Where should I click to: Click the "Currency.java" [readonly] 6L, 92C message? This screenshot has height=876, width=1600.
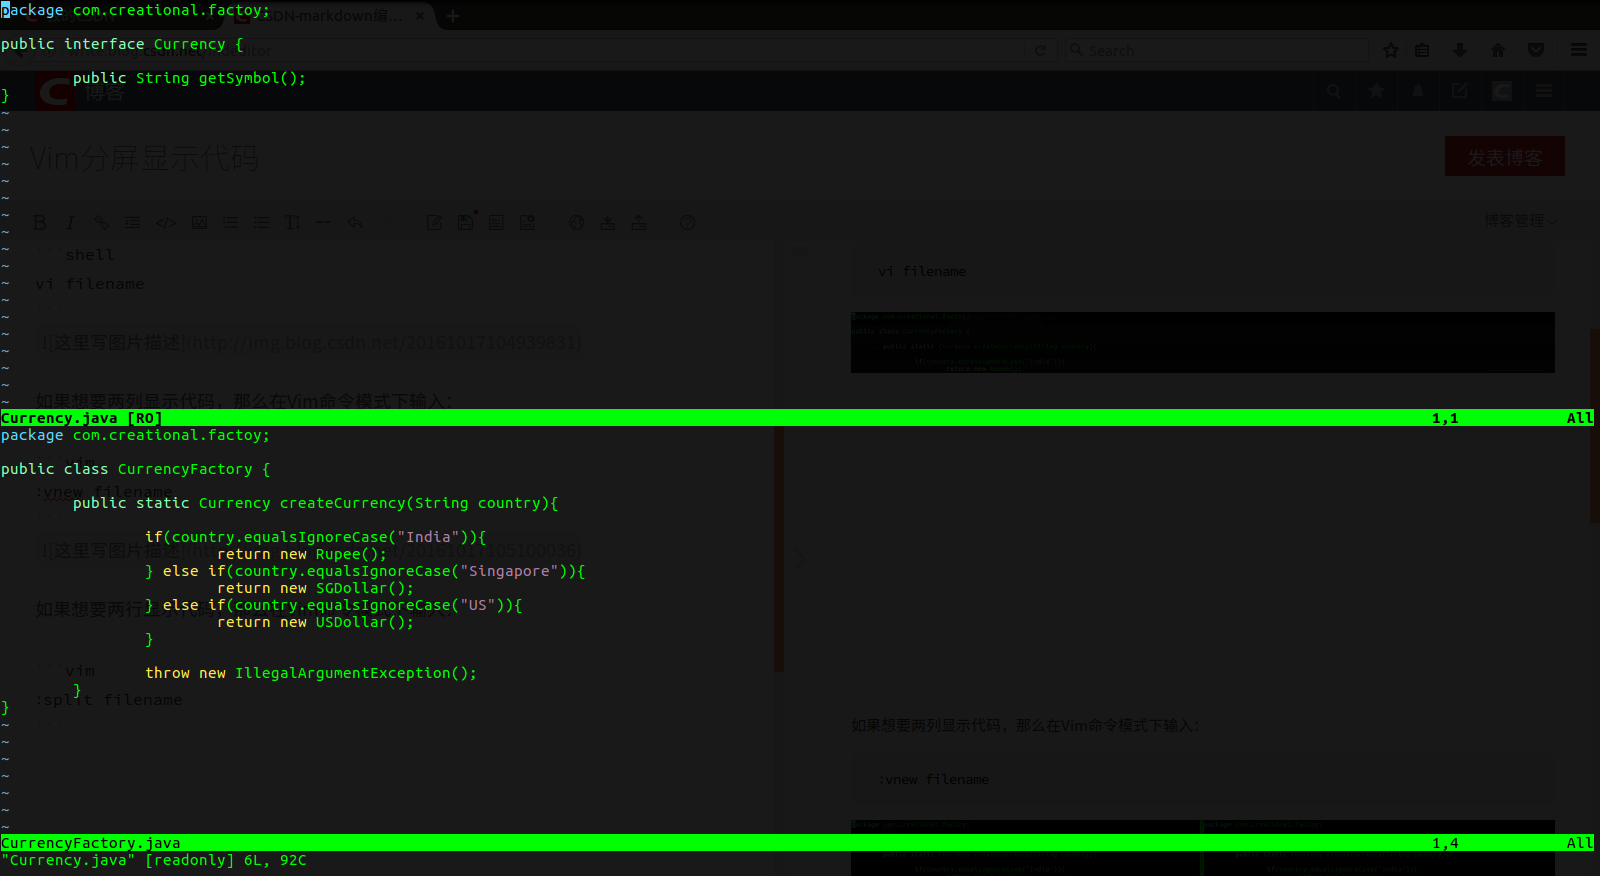(154, 860)
